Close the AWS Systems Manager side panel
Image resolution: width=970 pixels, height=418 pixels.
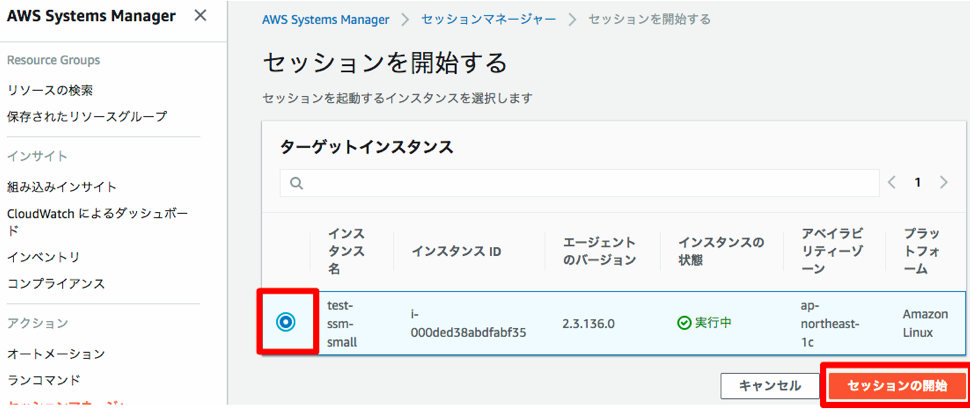pos(200,16)
